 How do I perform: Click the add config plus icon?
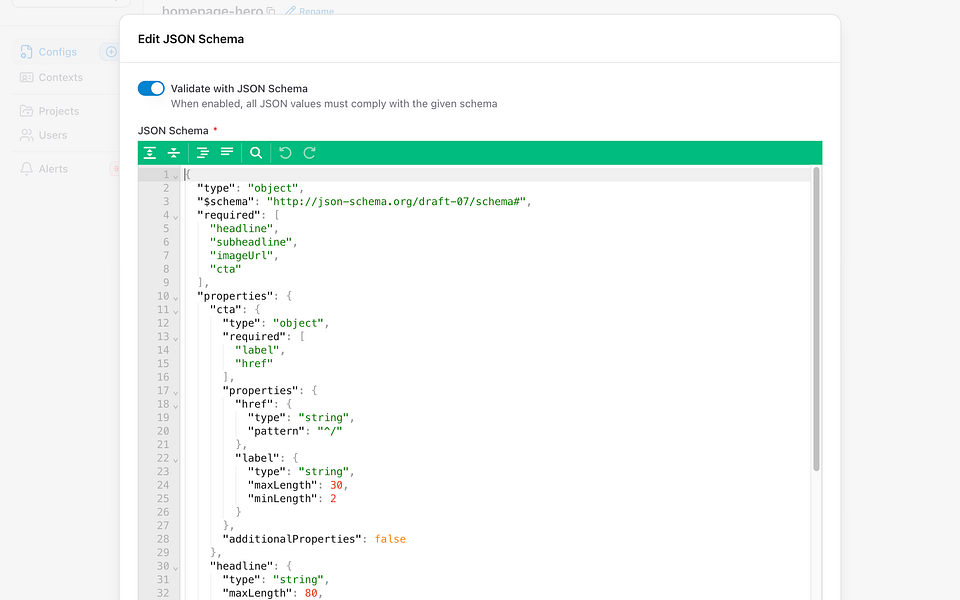pos(111,52)
